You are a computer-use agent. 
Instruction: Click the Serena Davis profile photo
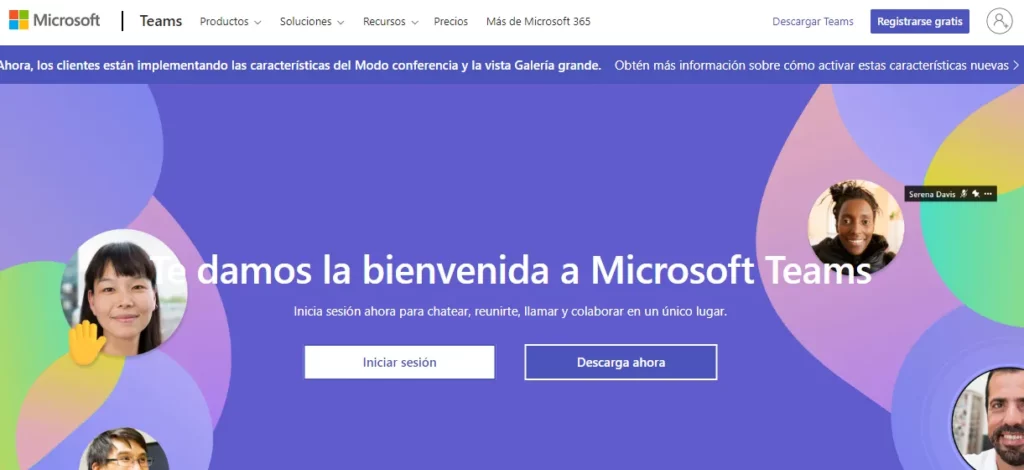click(855, 227)
